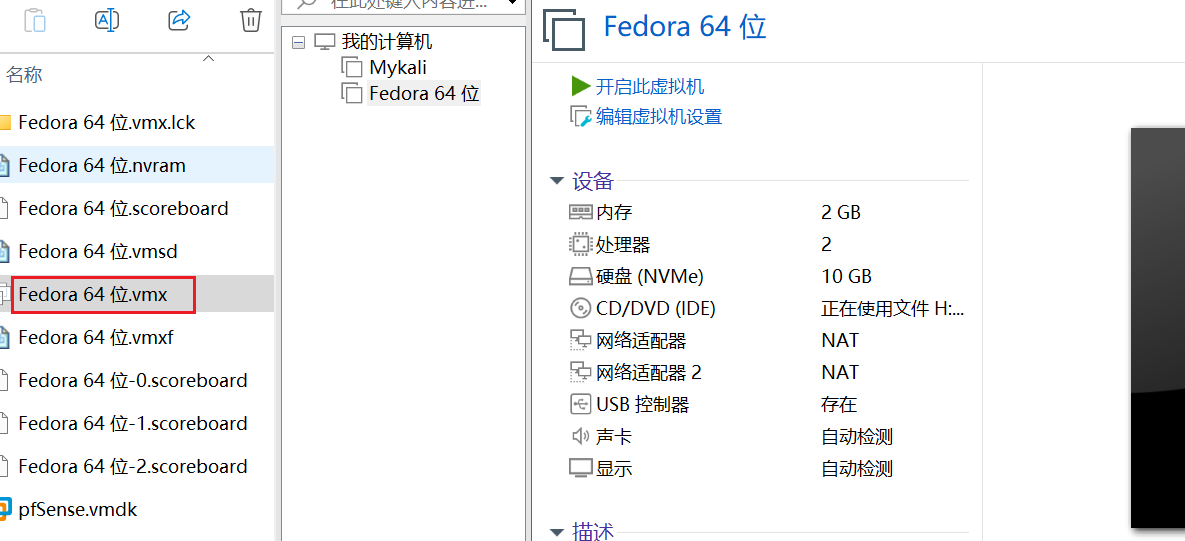
Task: Click the memory device icon
Action: point(580,212)
